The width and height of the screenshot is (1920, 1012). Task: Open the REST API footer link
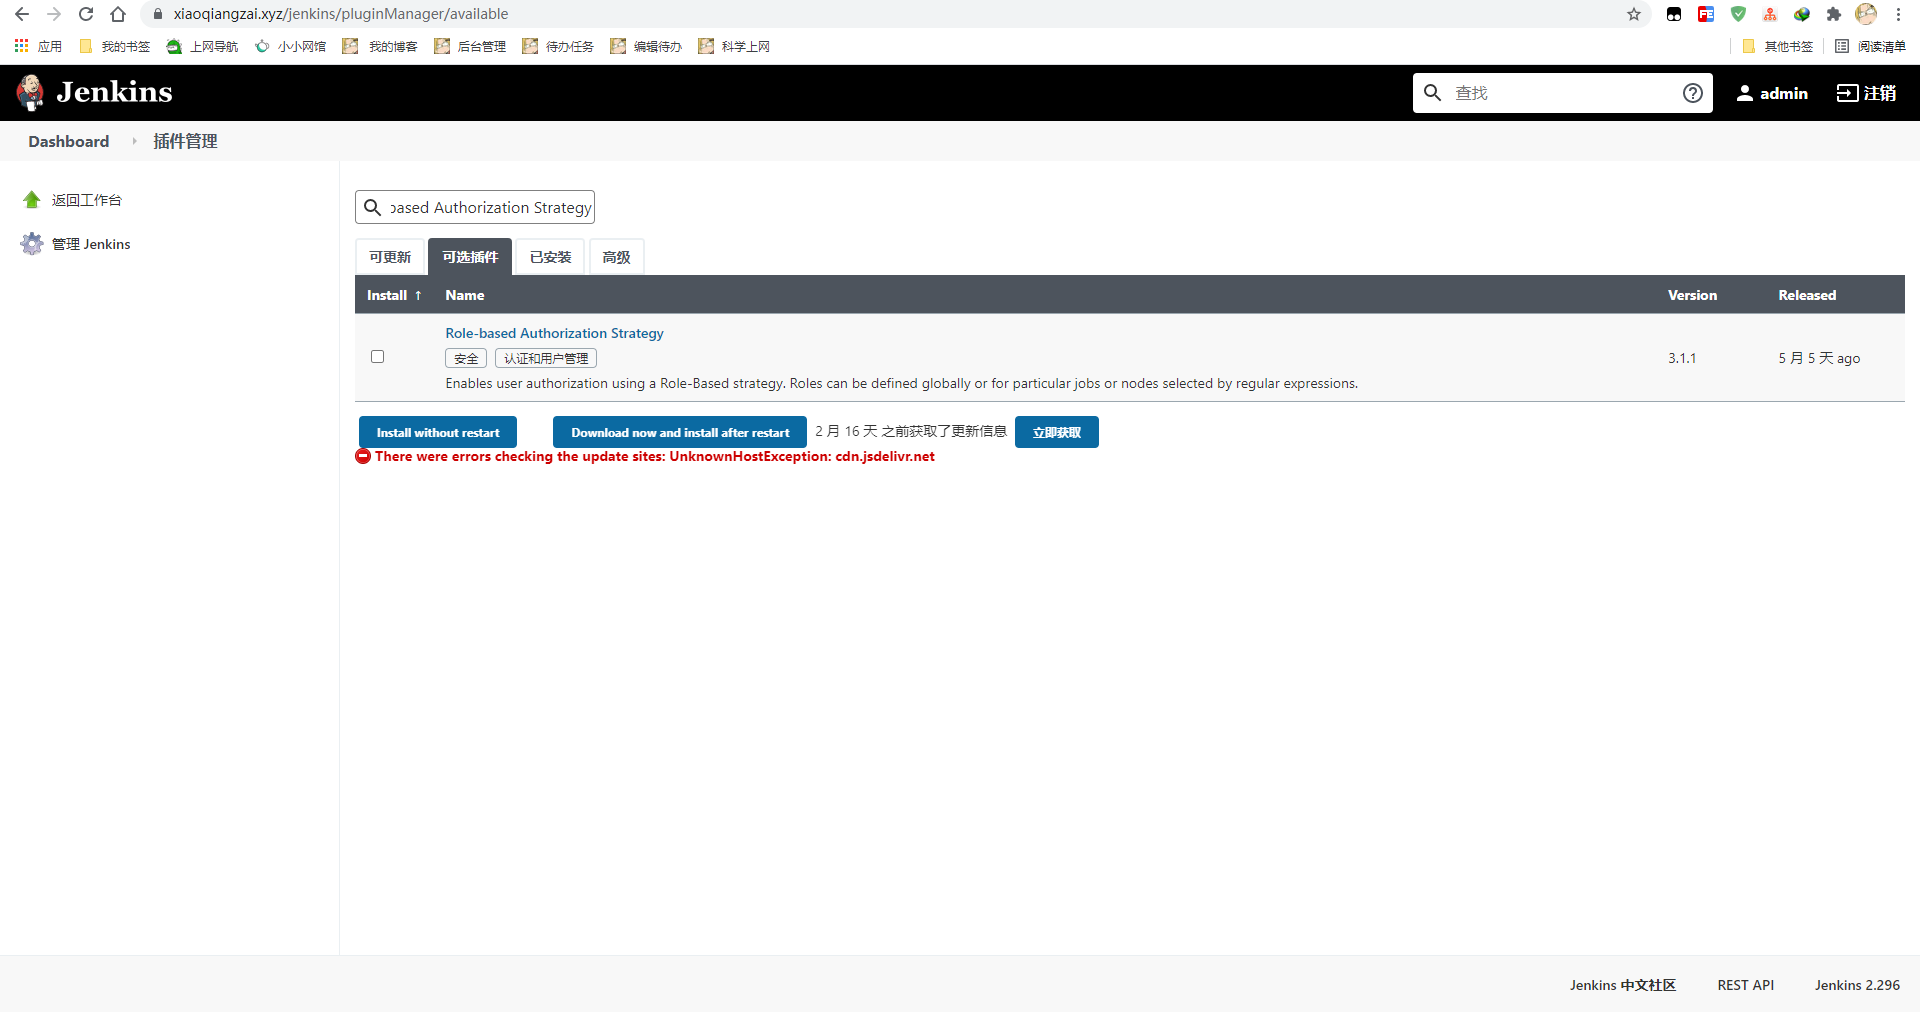[x=1746, y=985]
